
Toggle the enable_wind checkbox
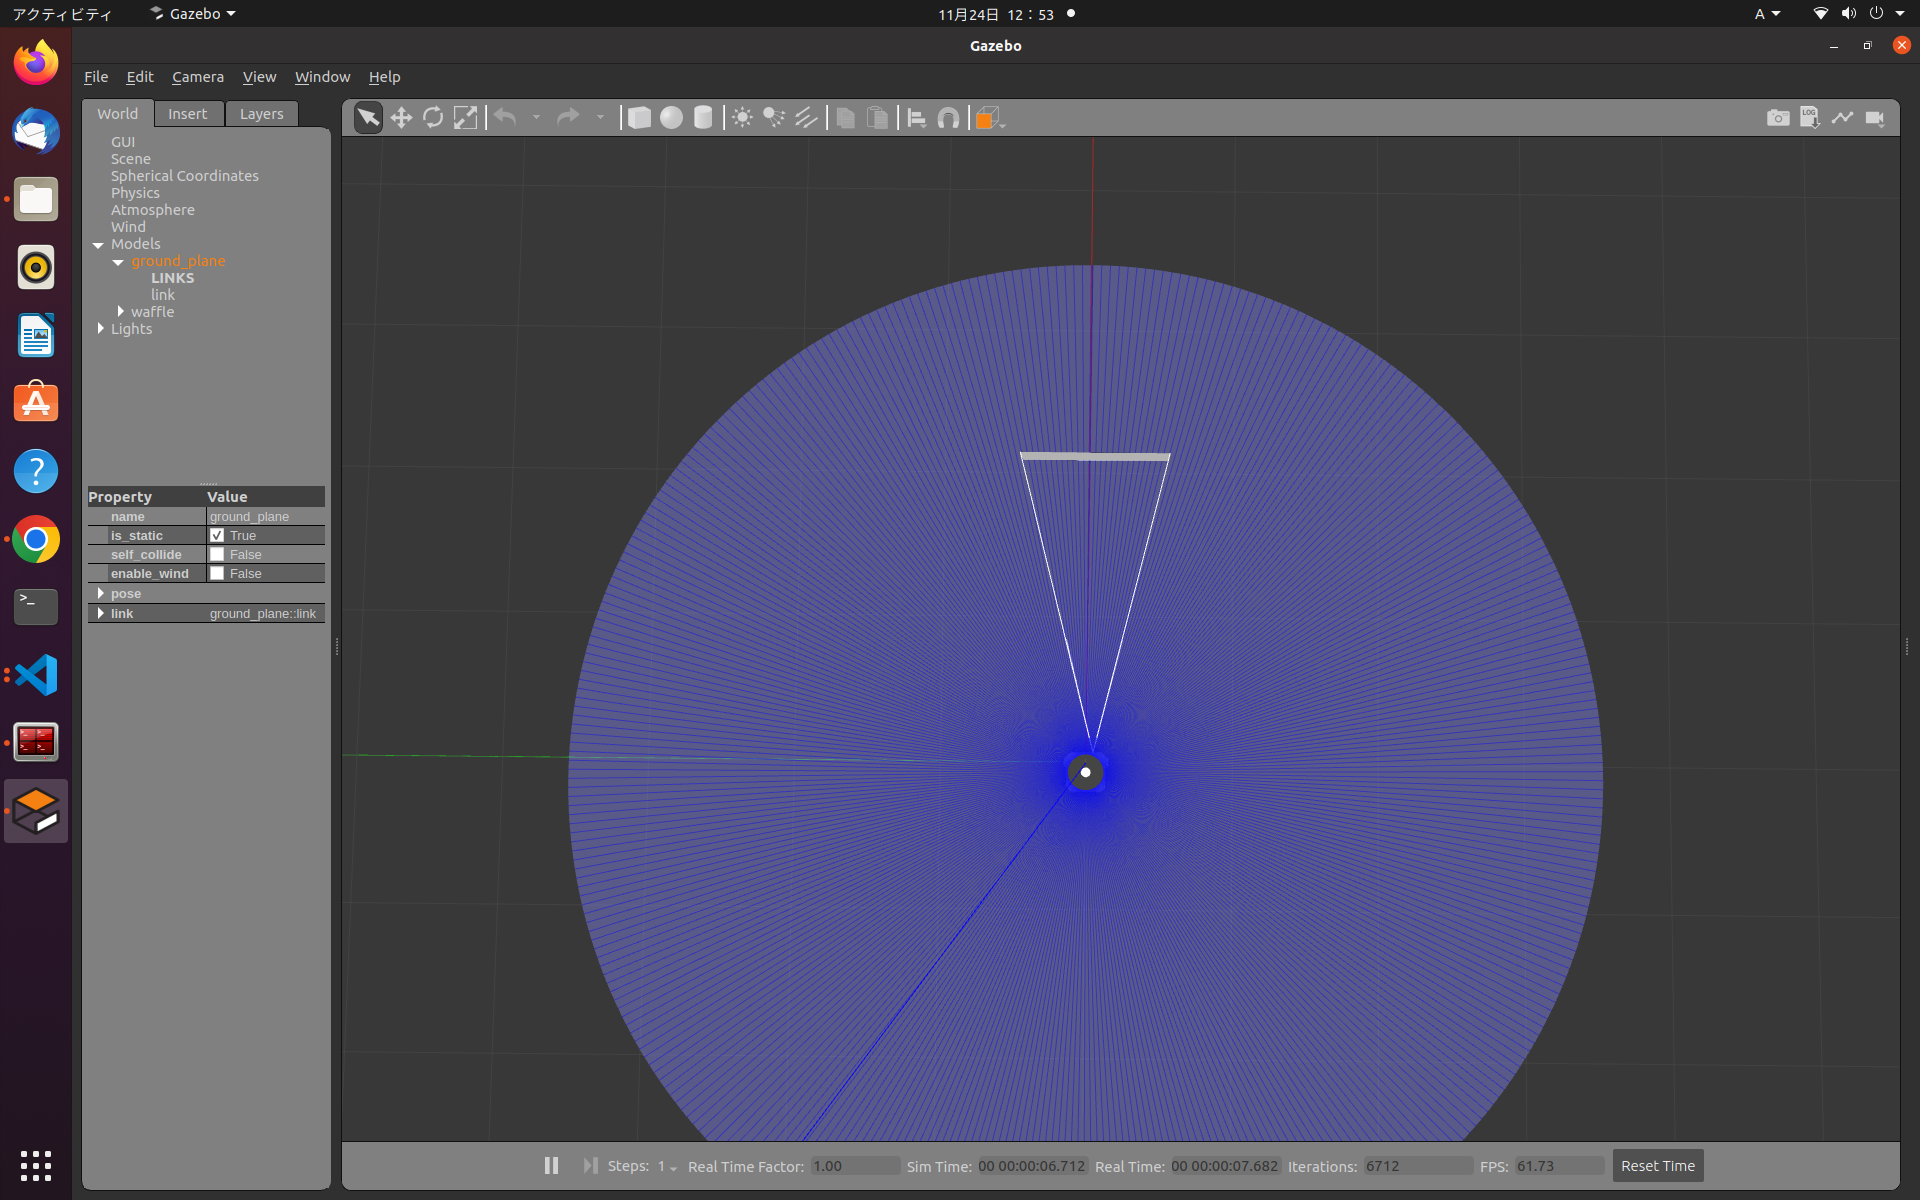pyautogui.click(x=217, y=573)
